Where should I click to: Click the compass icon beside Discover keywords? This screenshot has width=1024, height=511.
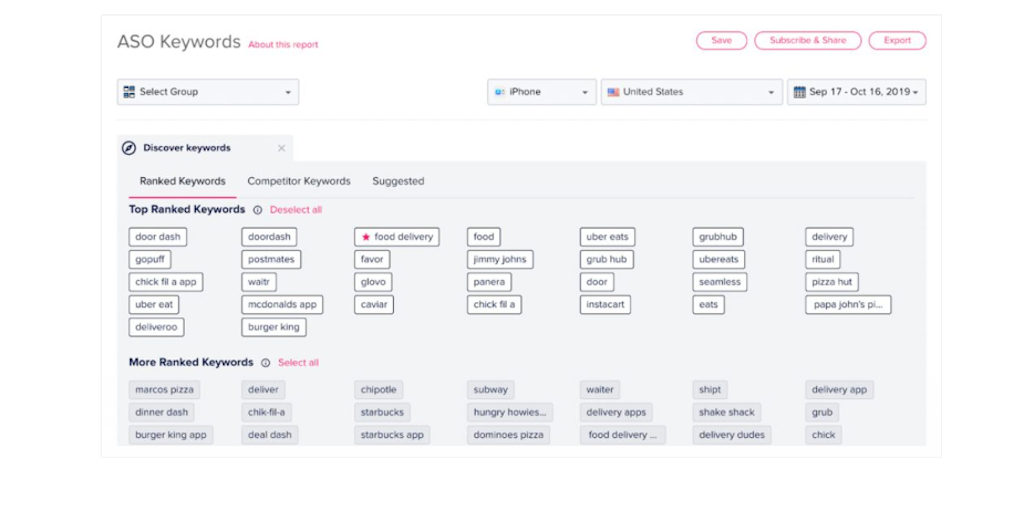tap(129, 148)
